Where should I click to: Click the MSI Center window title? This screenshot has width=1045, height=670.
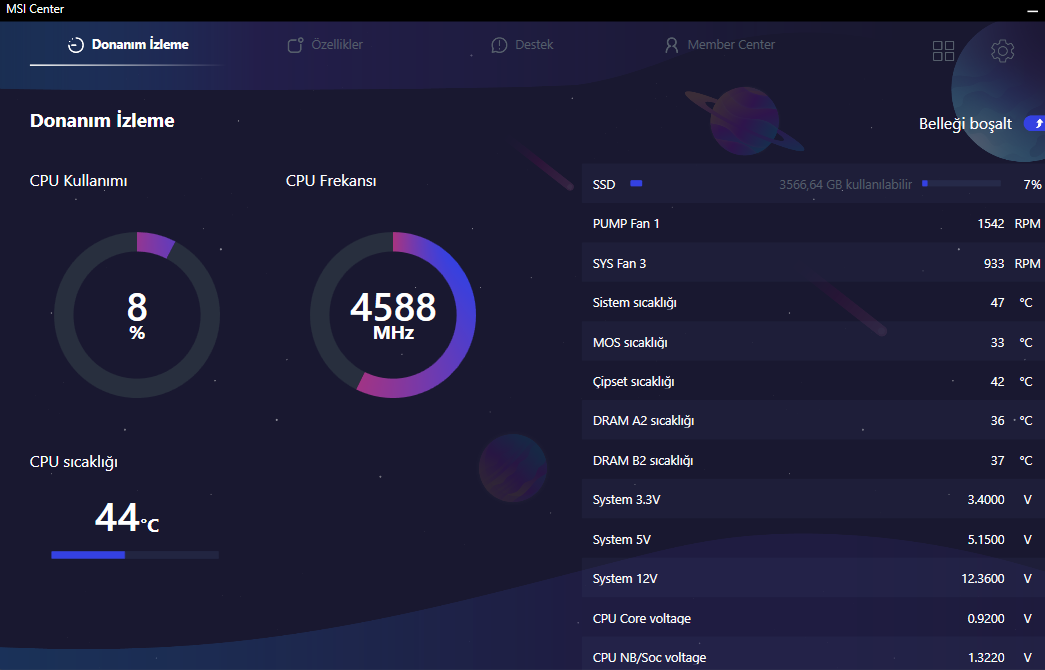click(x=35, y=9)
